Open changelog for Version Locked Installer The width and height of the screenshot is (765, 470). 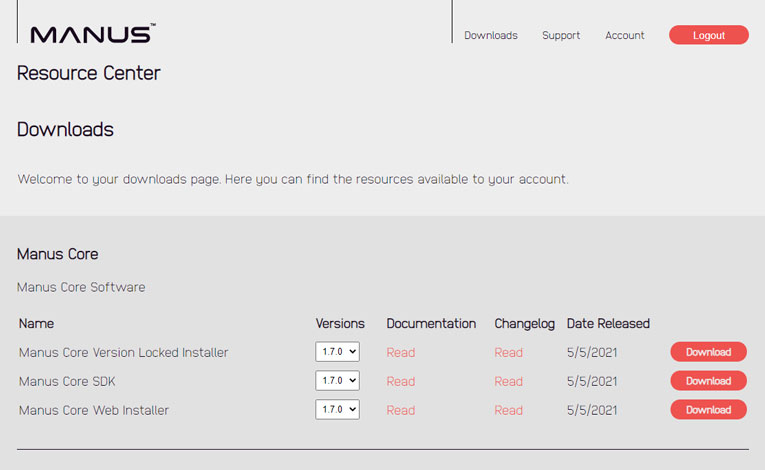coord(508,352)
